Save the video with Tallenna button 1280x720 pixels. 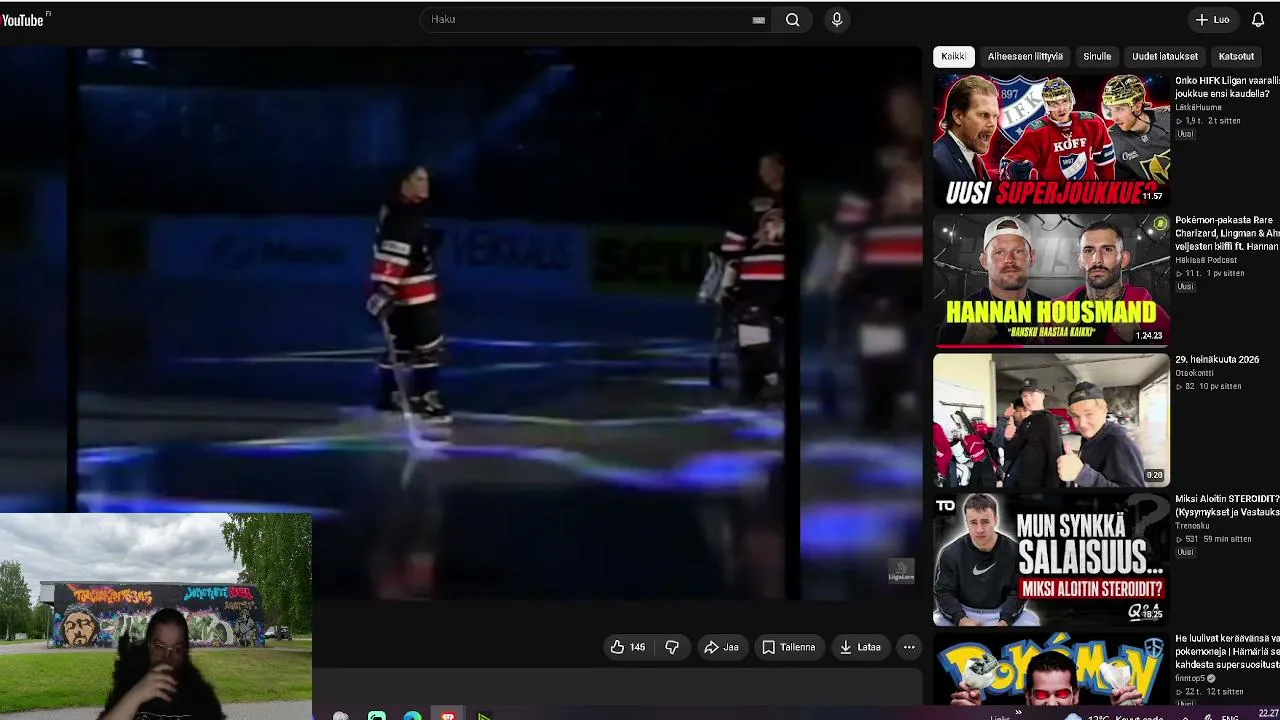pyautogui.click(x=789, y=647)
